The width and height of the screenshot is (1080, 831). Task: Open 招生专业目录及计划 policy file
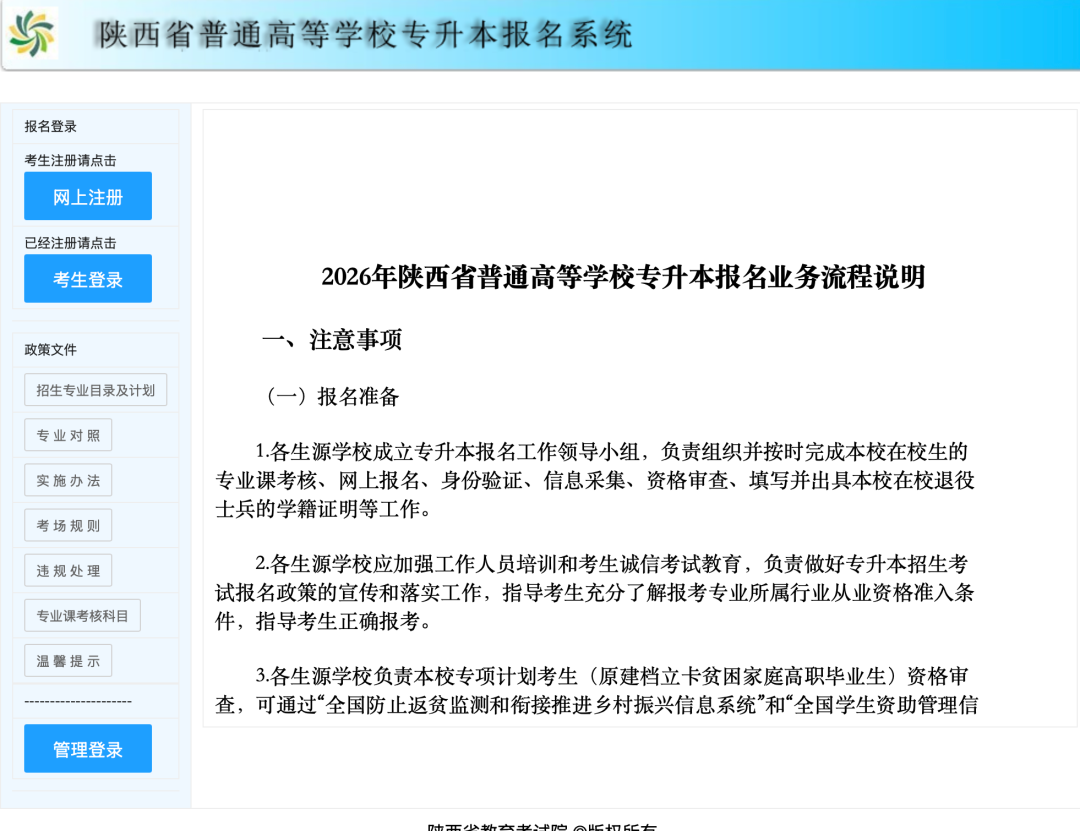click(95, 390)
